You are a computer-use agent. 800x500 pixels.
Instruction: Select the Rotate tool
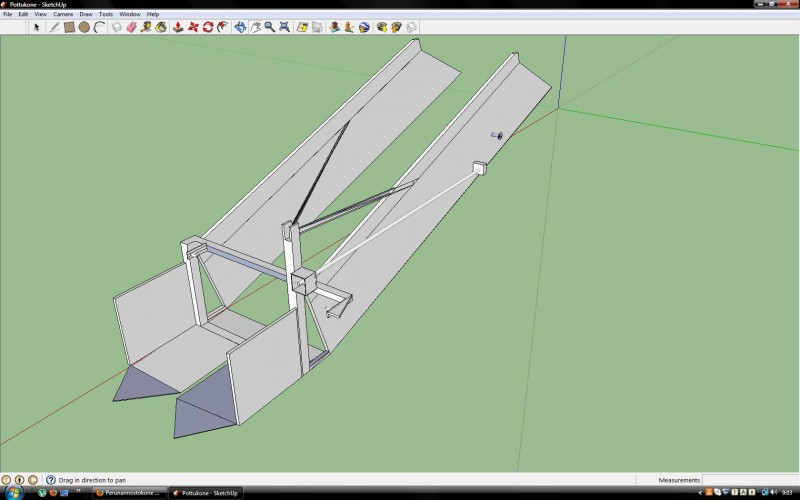click(x=208, y=27)
